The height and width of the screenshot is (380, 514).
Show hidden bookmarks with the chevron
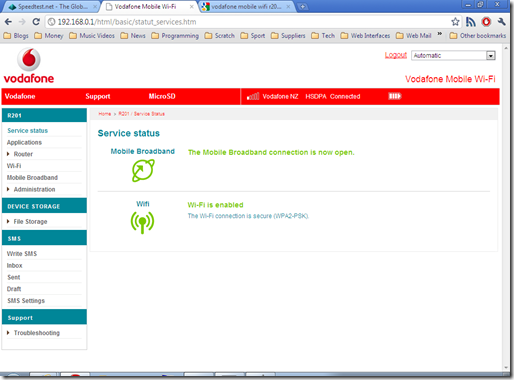tap(440, 34)
